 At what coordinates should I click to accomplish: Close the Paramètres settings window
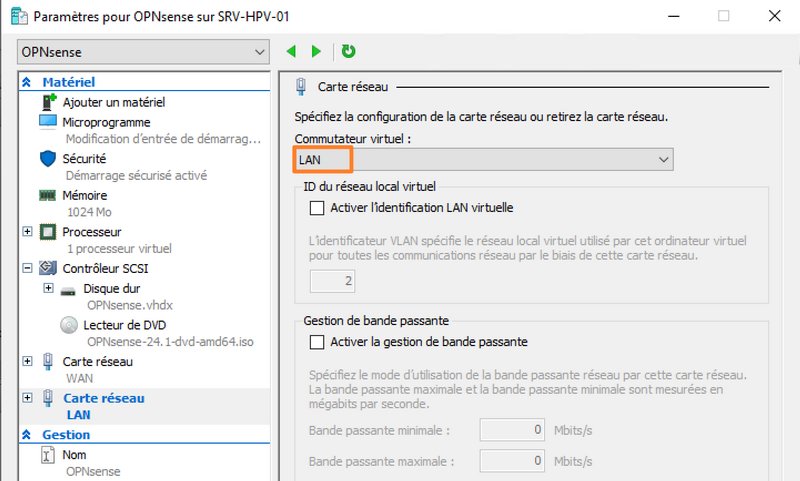[x=774, y=16]
